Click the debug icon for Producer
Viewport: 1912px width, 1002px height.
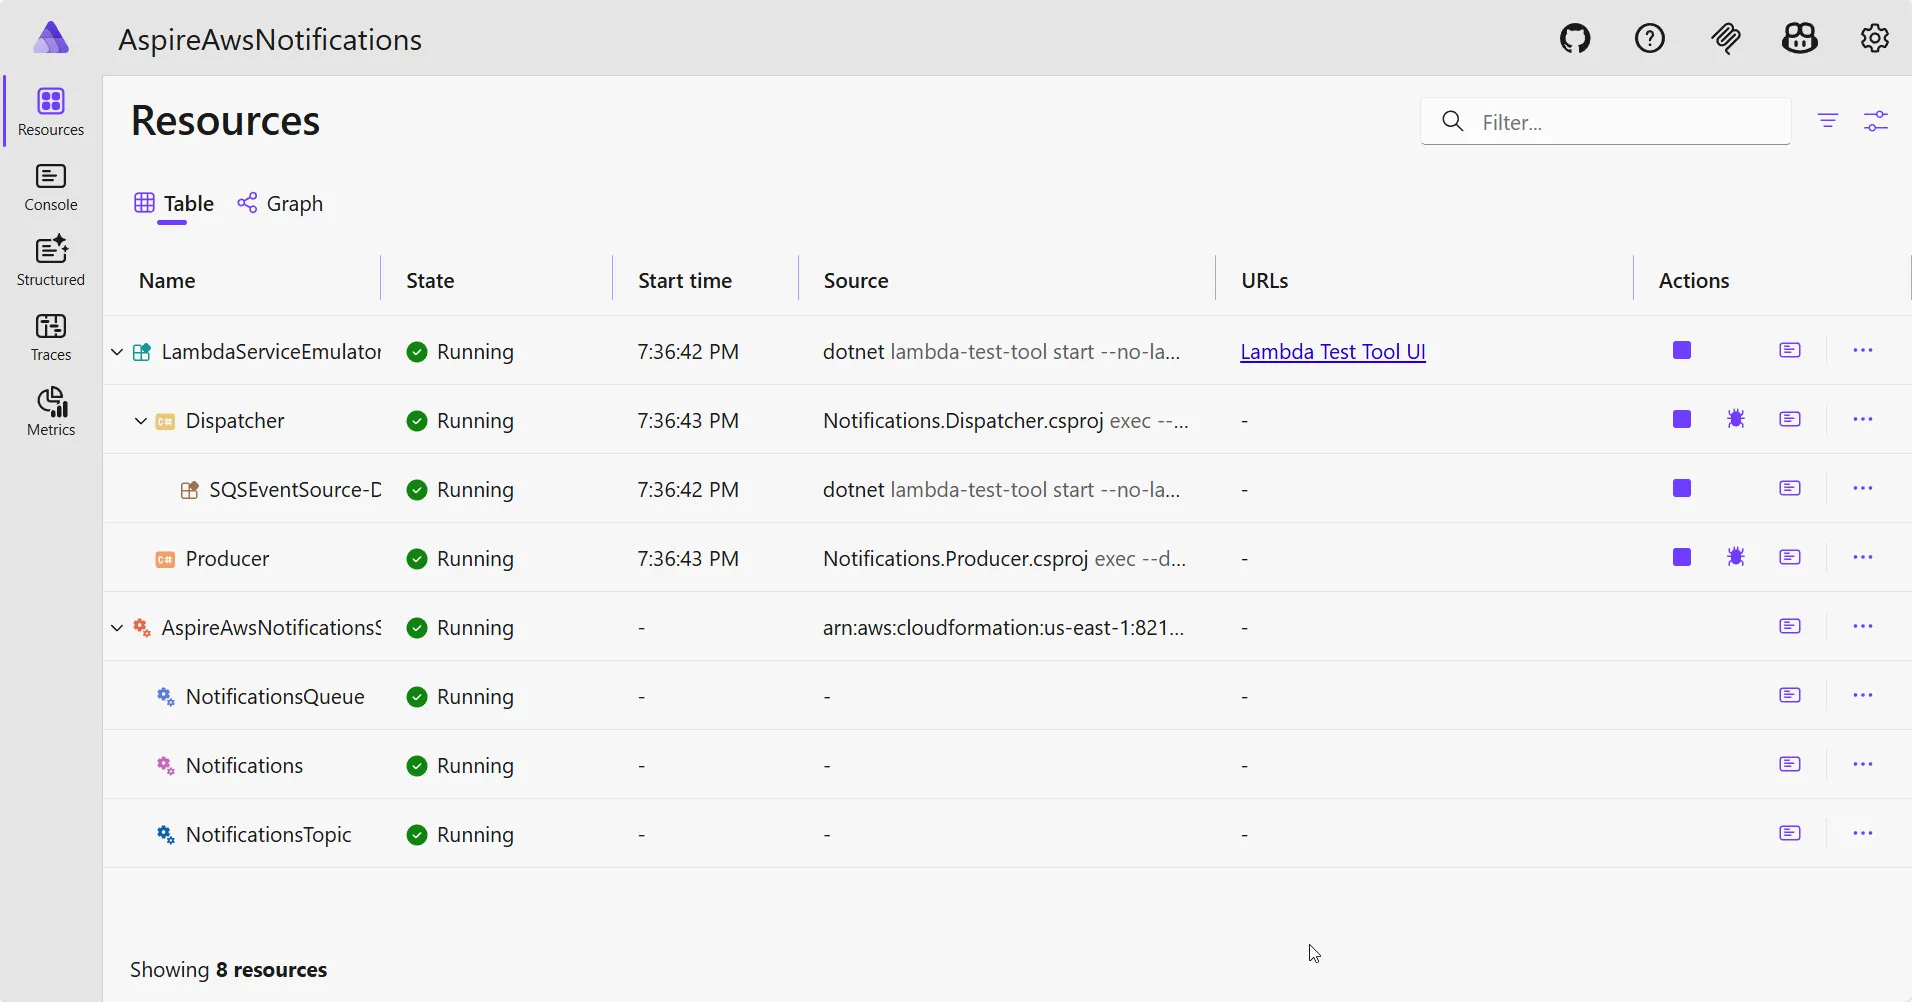click(1736, 557)
